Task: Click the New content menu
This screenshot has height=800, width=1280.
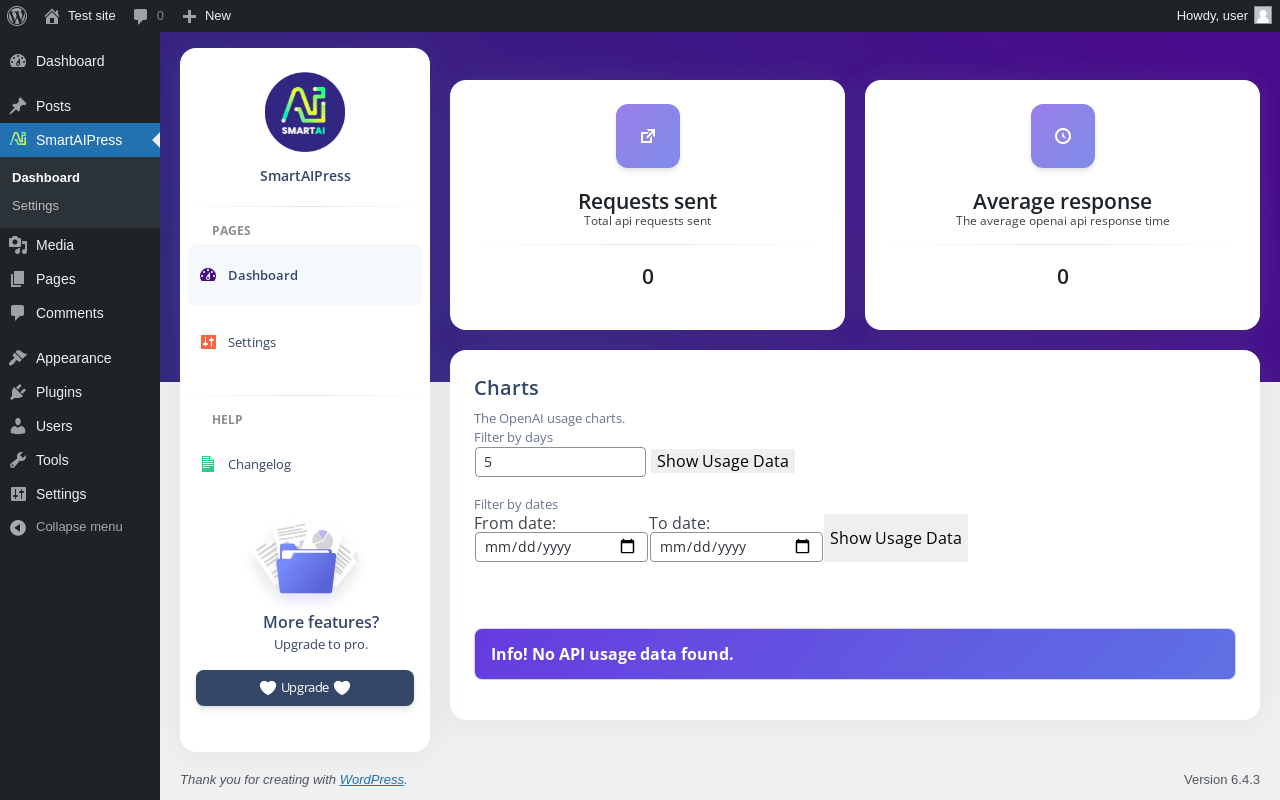Action: [x=207, y=16]
